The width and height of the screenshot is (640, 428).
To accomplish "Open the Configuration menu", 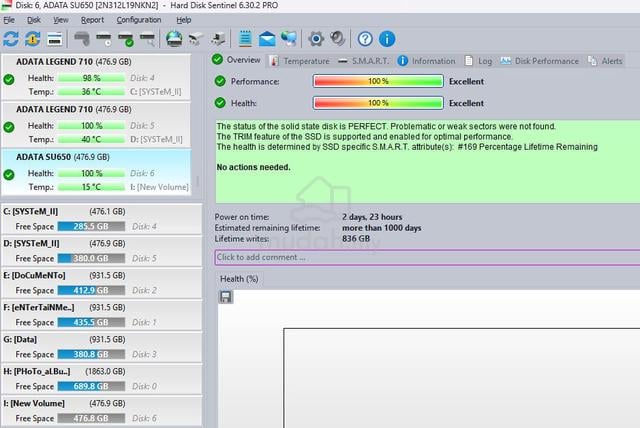I will tap(139, 20).
